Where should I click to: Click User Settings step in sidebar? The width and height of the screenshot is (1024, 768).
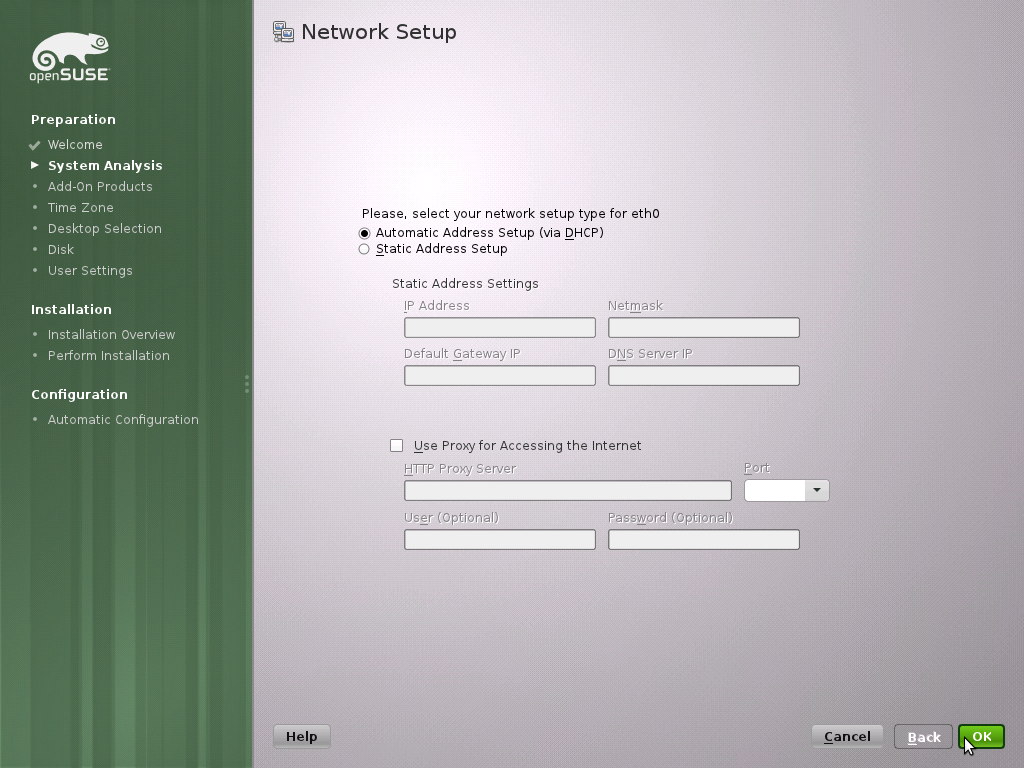click(90, 270)
